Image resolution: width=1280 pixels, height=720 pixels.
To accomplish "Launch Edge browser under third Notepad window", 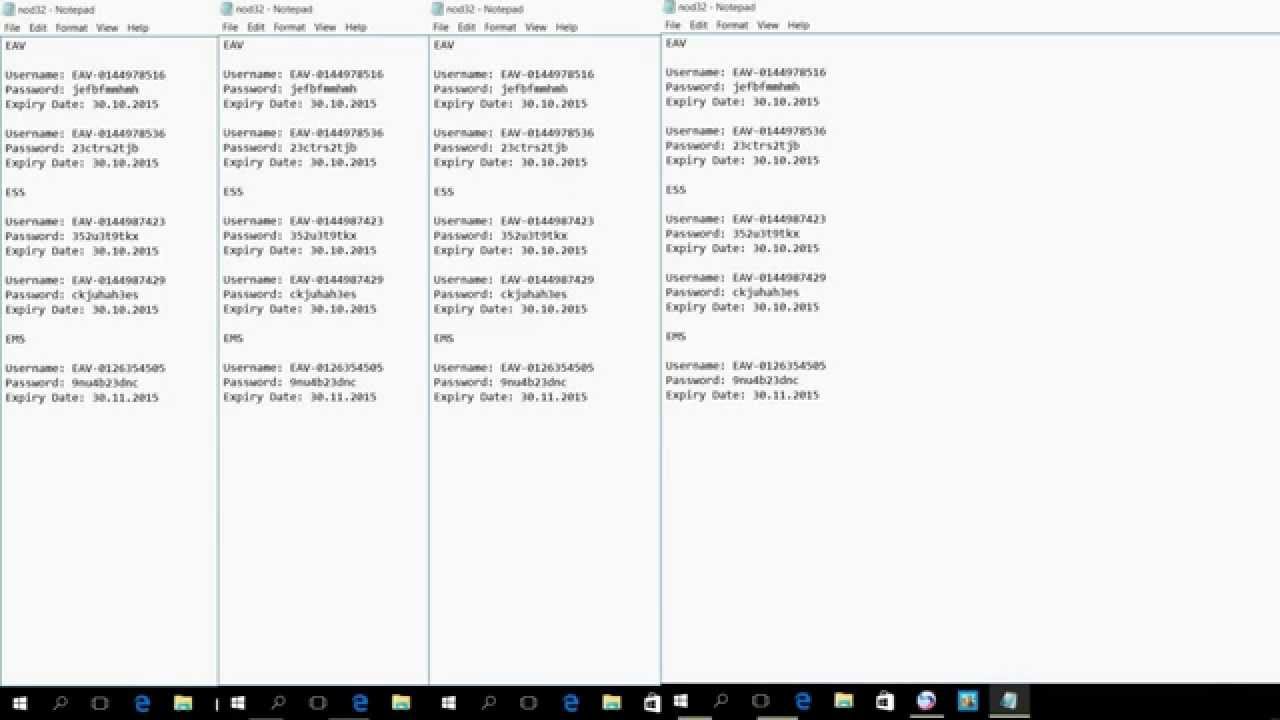I will click(571, 703).
